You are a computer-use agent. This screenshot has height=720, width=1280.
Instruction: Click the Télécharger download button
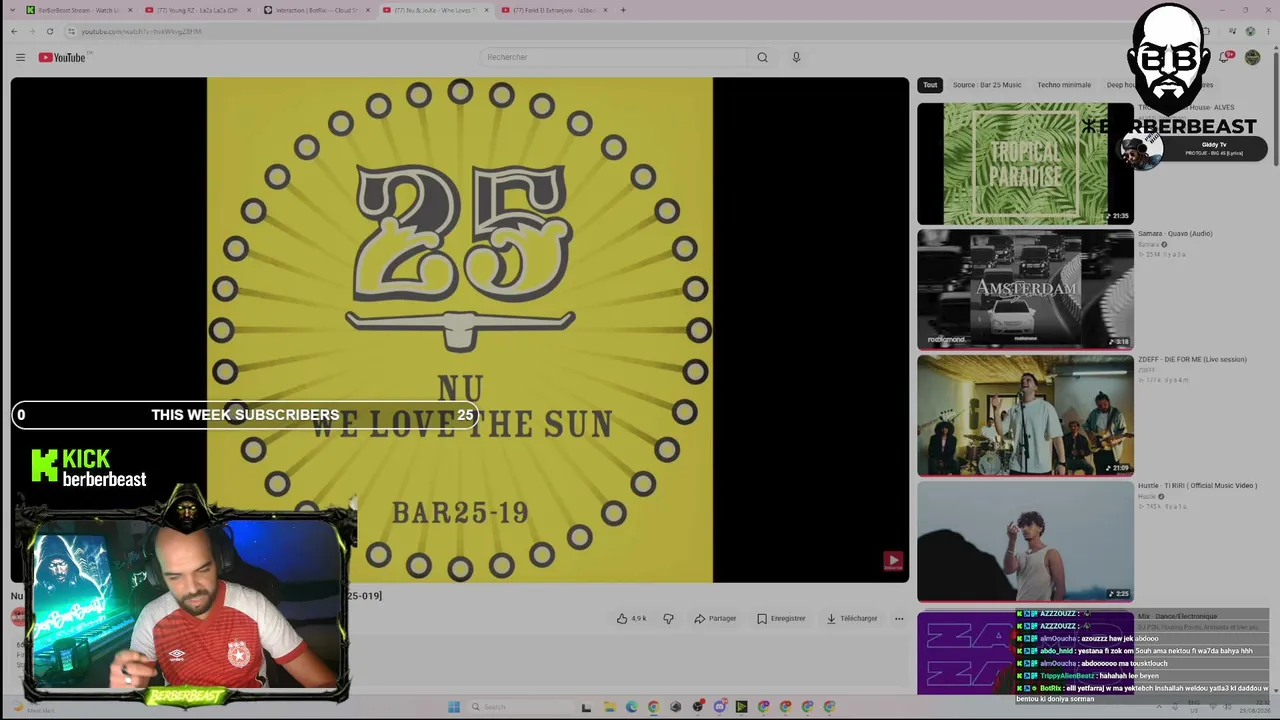coord(852,618)
